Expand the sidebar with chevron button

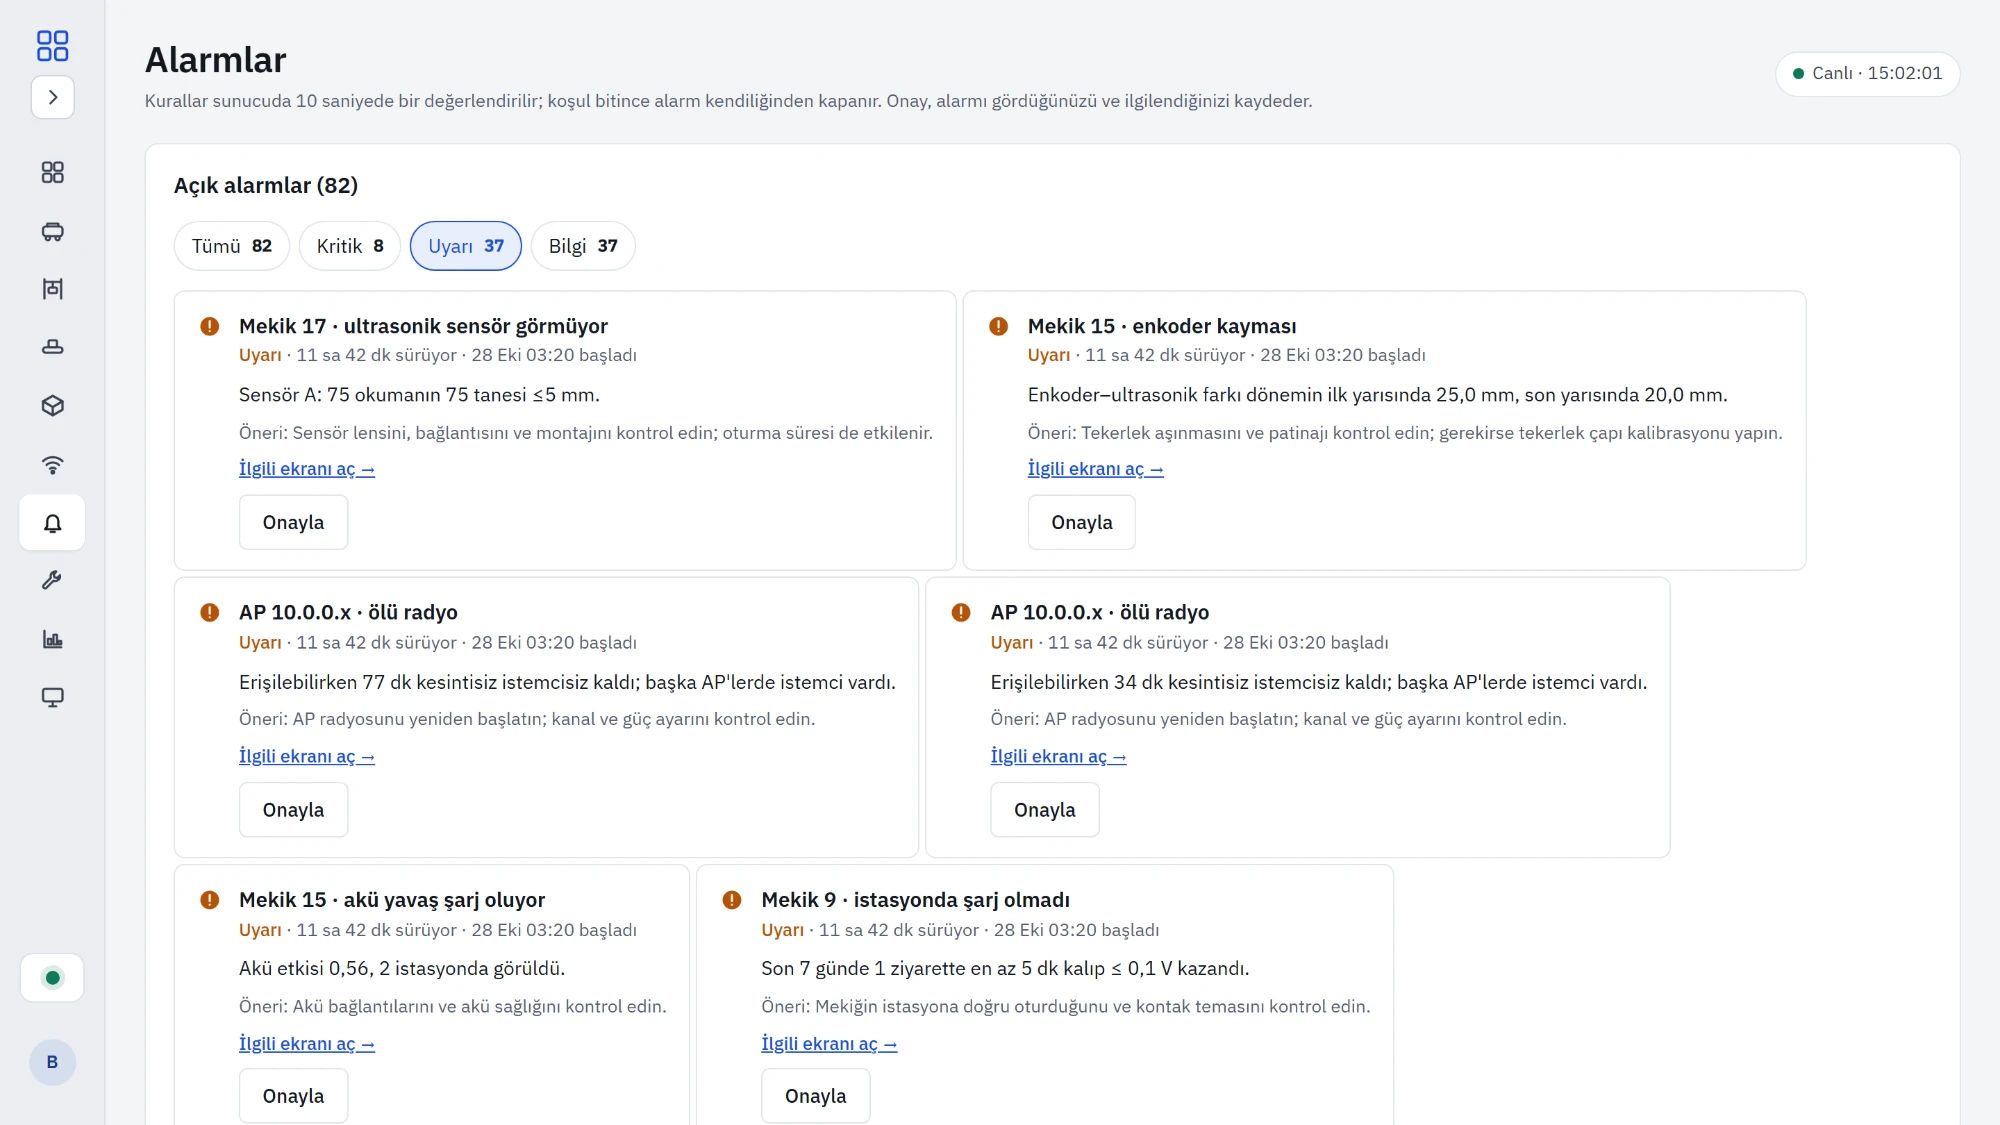[x=53, y=97]
